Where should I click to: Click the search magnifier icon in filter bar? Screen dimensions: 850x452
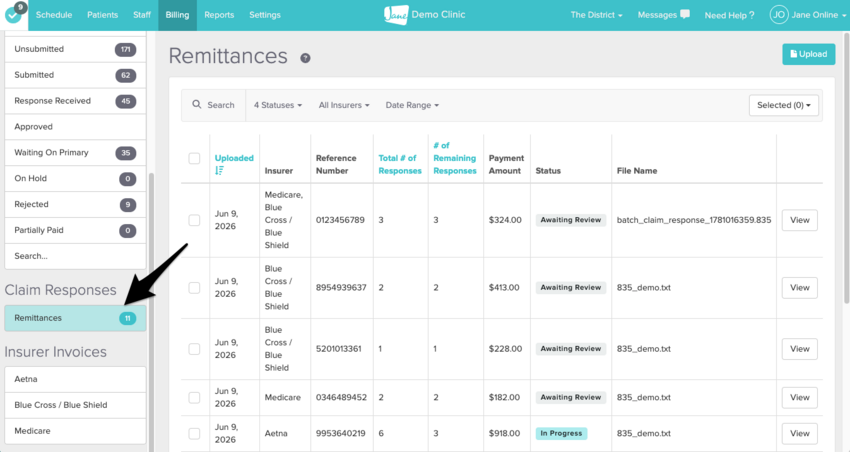point(197,105)
